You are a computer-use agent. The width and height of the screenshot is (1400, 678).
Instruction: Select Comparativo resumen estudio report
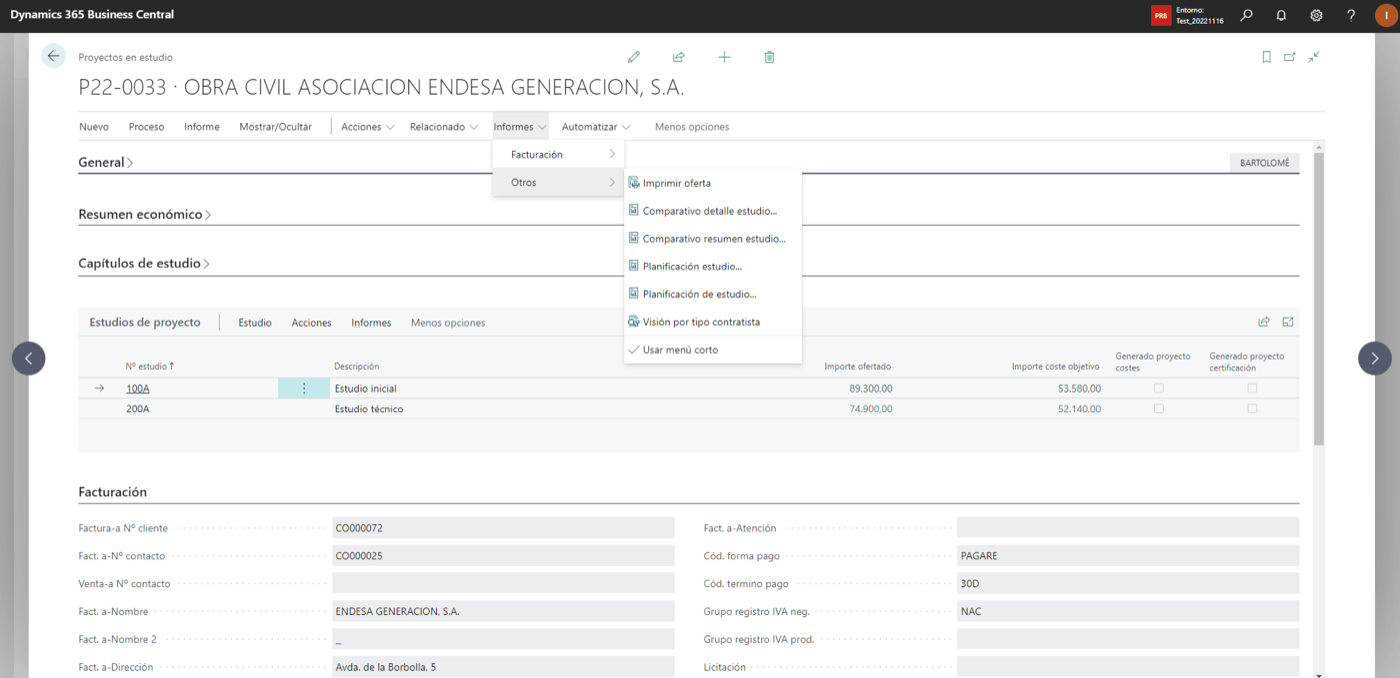pos(712,239)
